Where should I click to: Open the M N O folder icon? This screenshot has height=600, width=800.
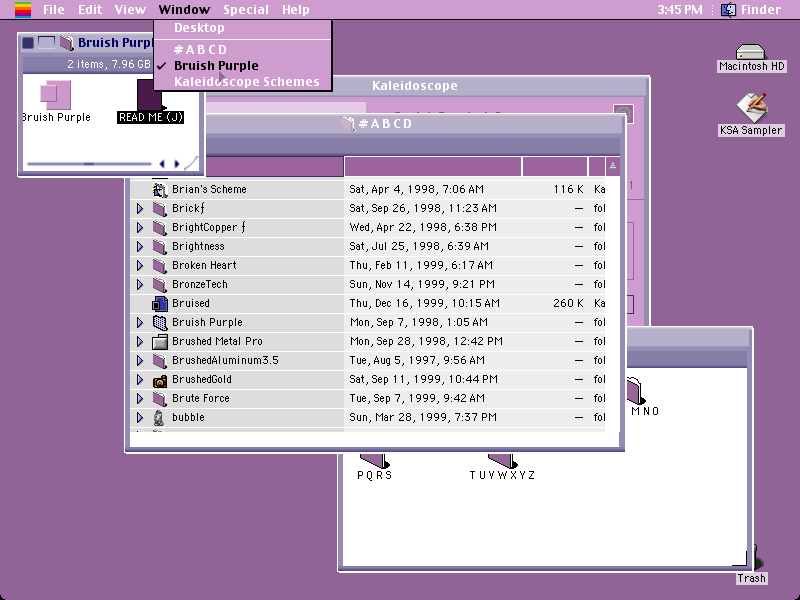(x=635, y=391)
